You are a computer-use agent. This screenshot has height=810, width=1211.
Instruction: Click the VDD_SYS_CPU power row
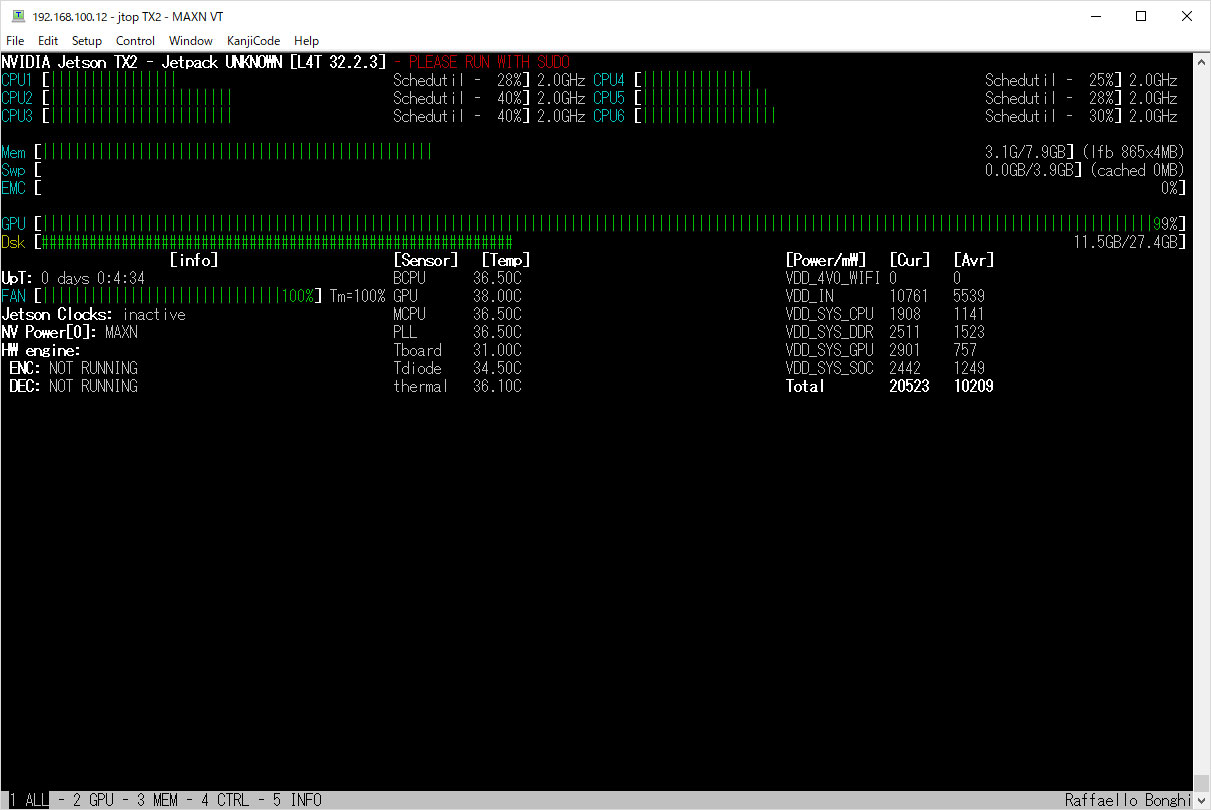(885, 314)
